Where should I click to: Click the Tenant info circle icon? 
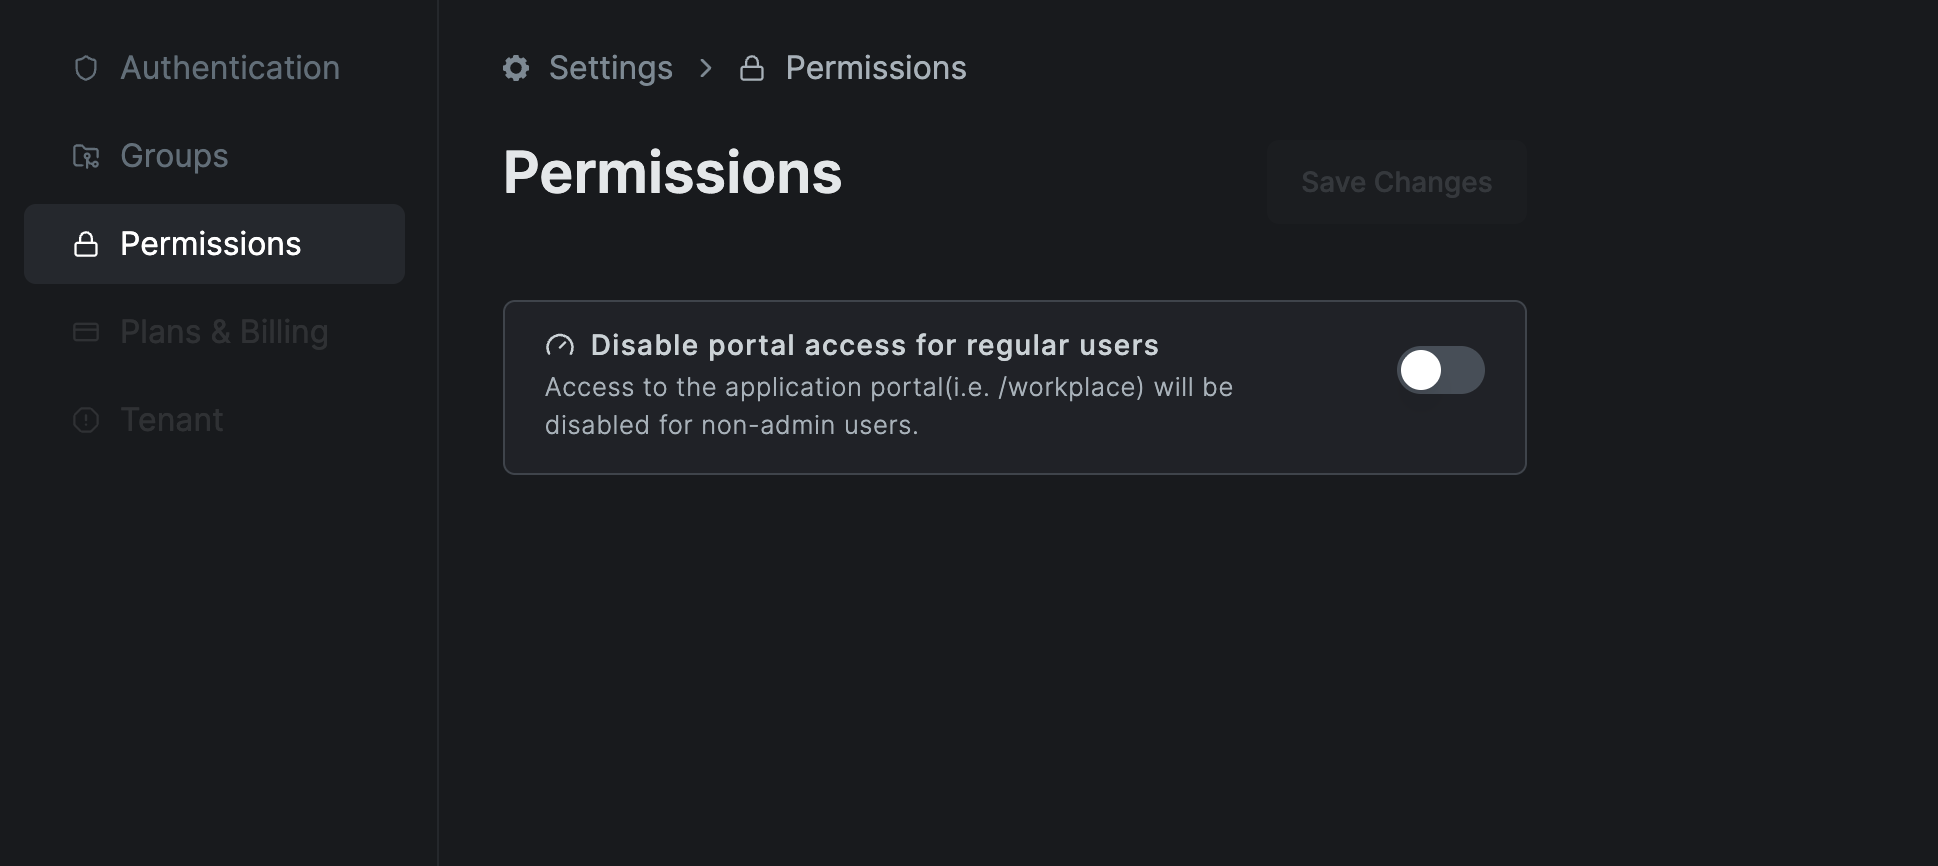(x=86, y=420)
